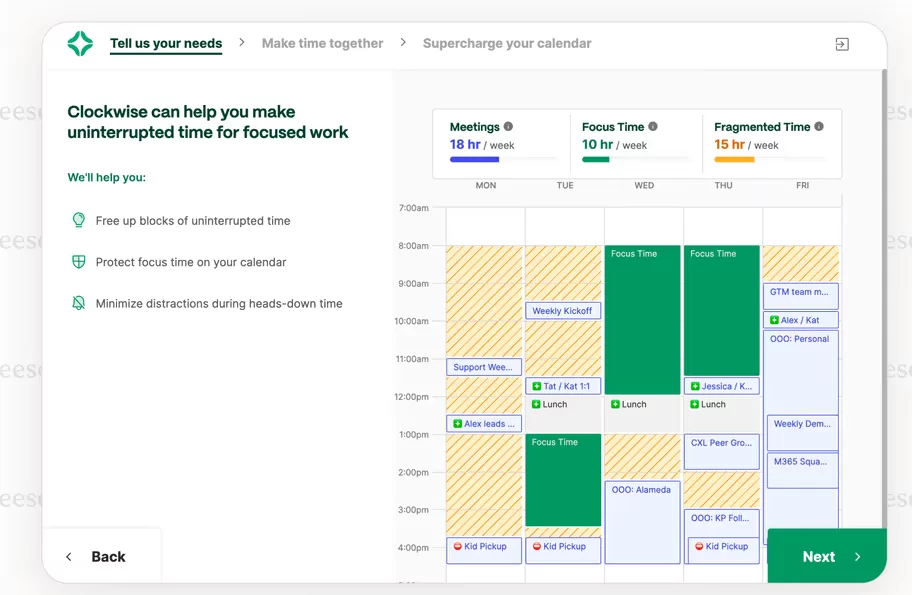
Task: Open the CXL Peer Gro... event
Action: [x=721, y=451]
